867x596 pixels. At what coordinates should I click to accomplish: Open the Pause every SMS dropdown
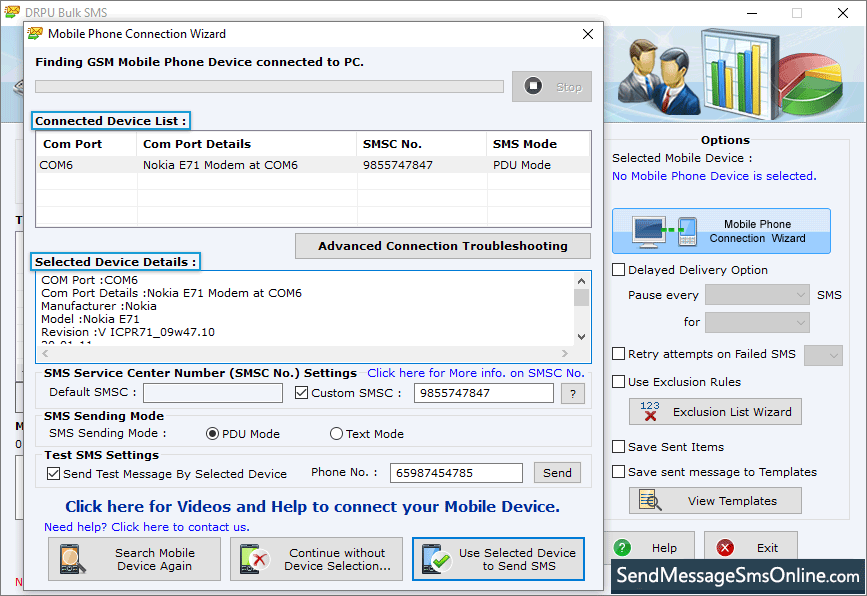point(757,295)
